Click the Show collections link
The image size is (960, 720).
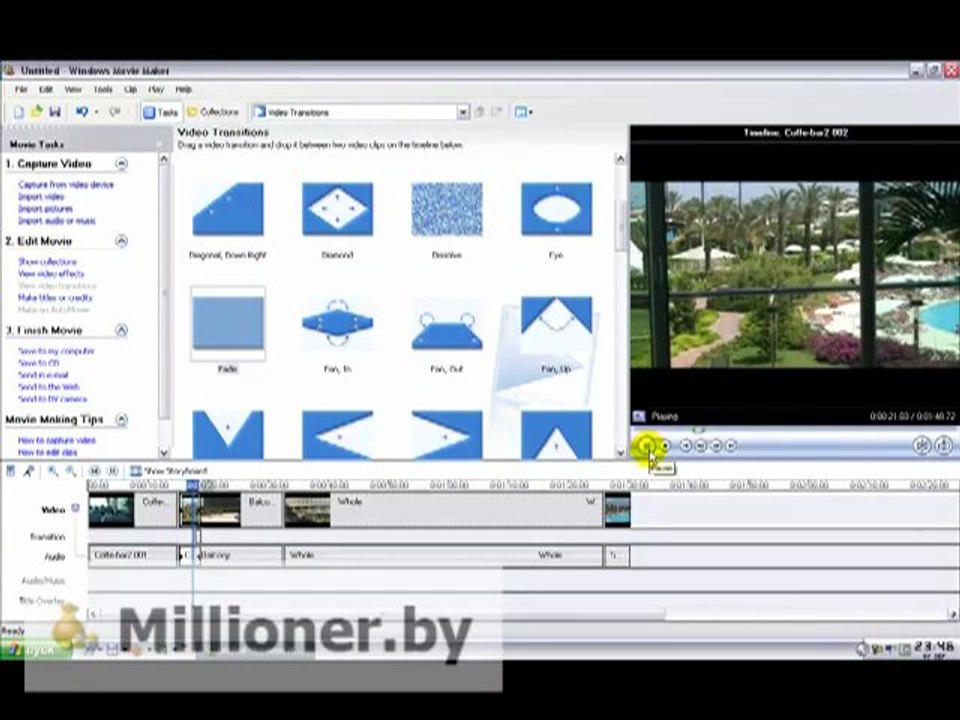tap(47, 261)
